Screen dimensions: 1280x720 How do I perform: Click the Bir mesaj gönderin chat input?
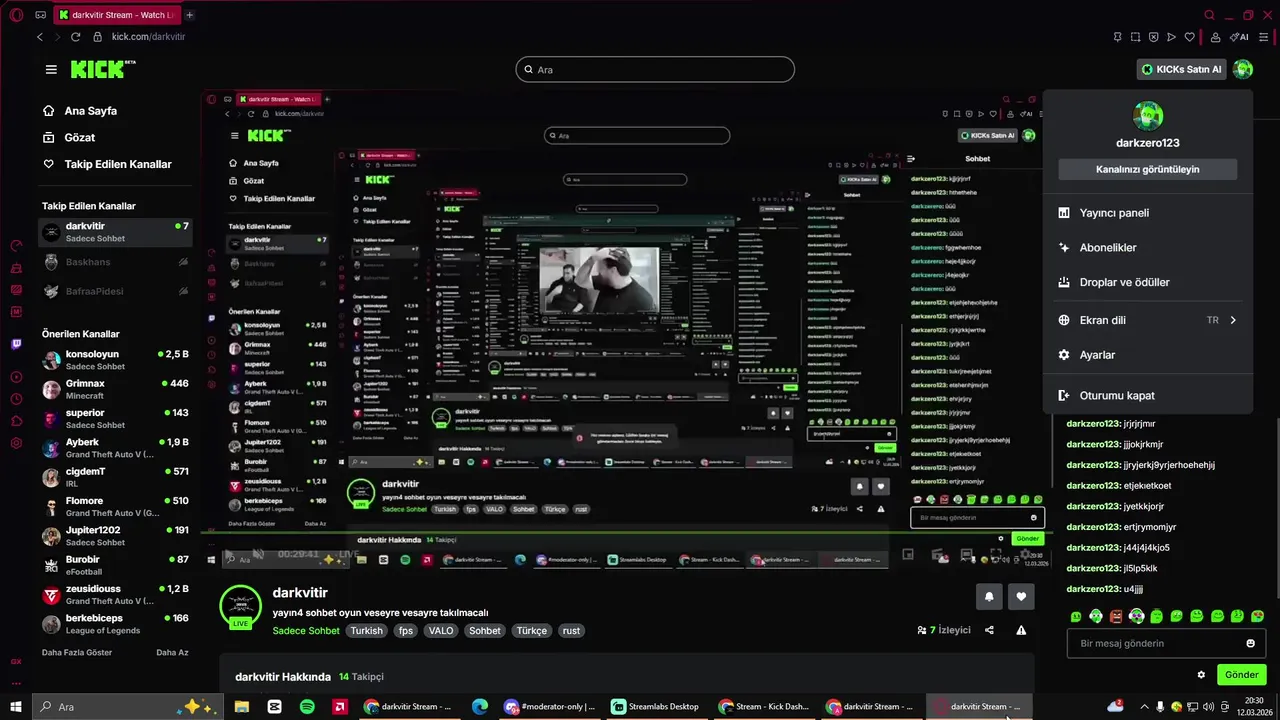pos(1166,643)
